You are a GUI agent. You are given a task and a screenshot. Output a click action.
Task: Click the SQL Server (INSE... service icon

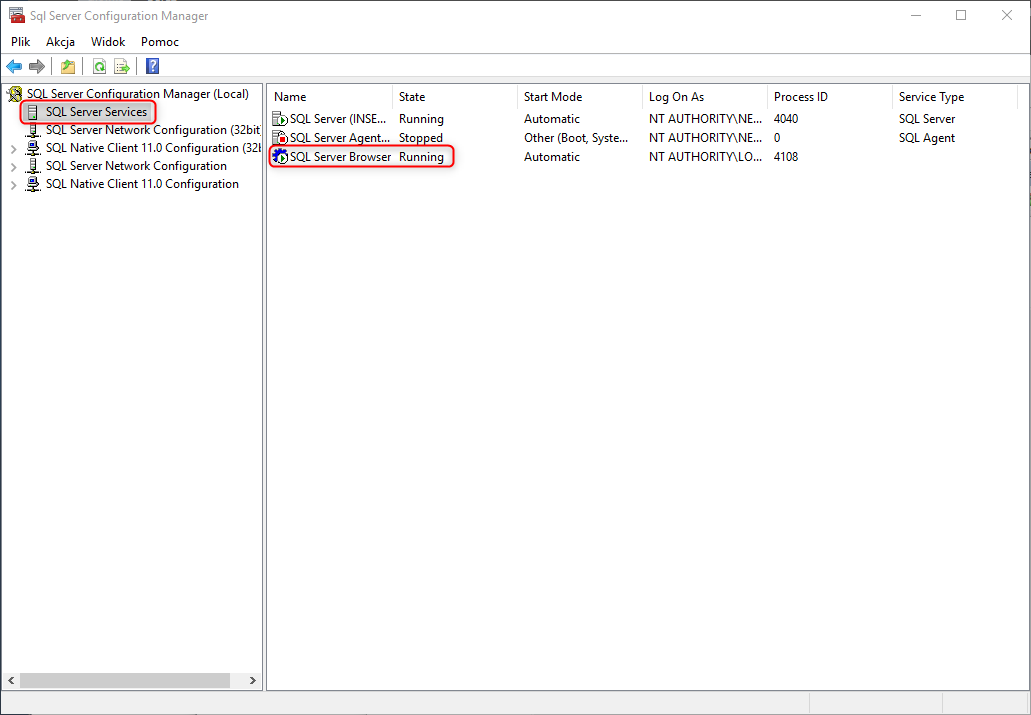point(280,119)
